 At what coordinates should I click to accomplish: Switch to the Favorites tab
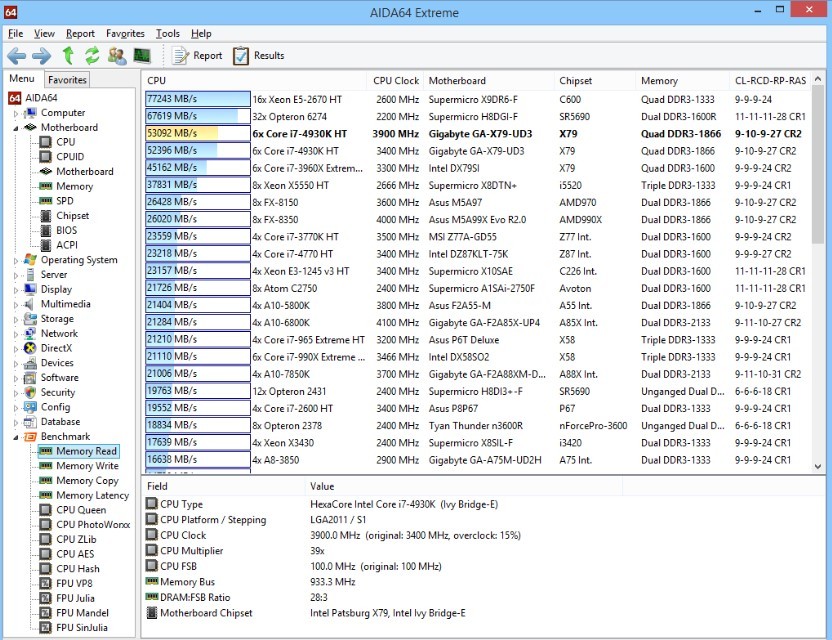pyautogui.click(x=67, y=80)
